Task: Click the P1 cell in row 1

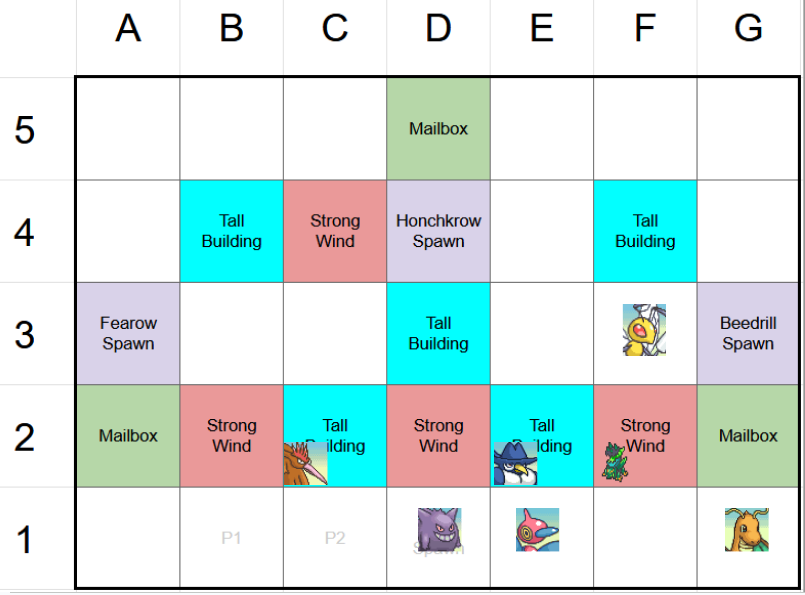Action: click(231, 538)
